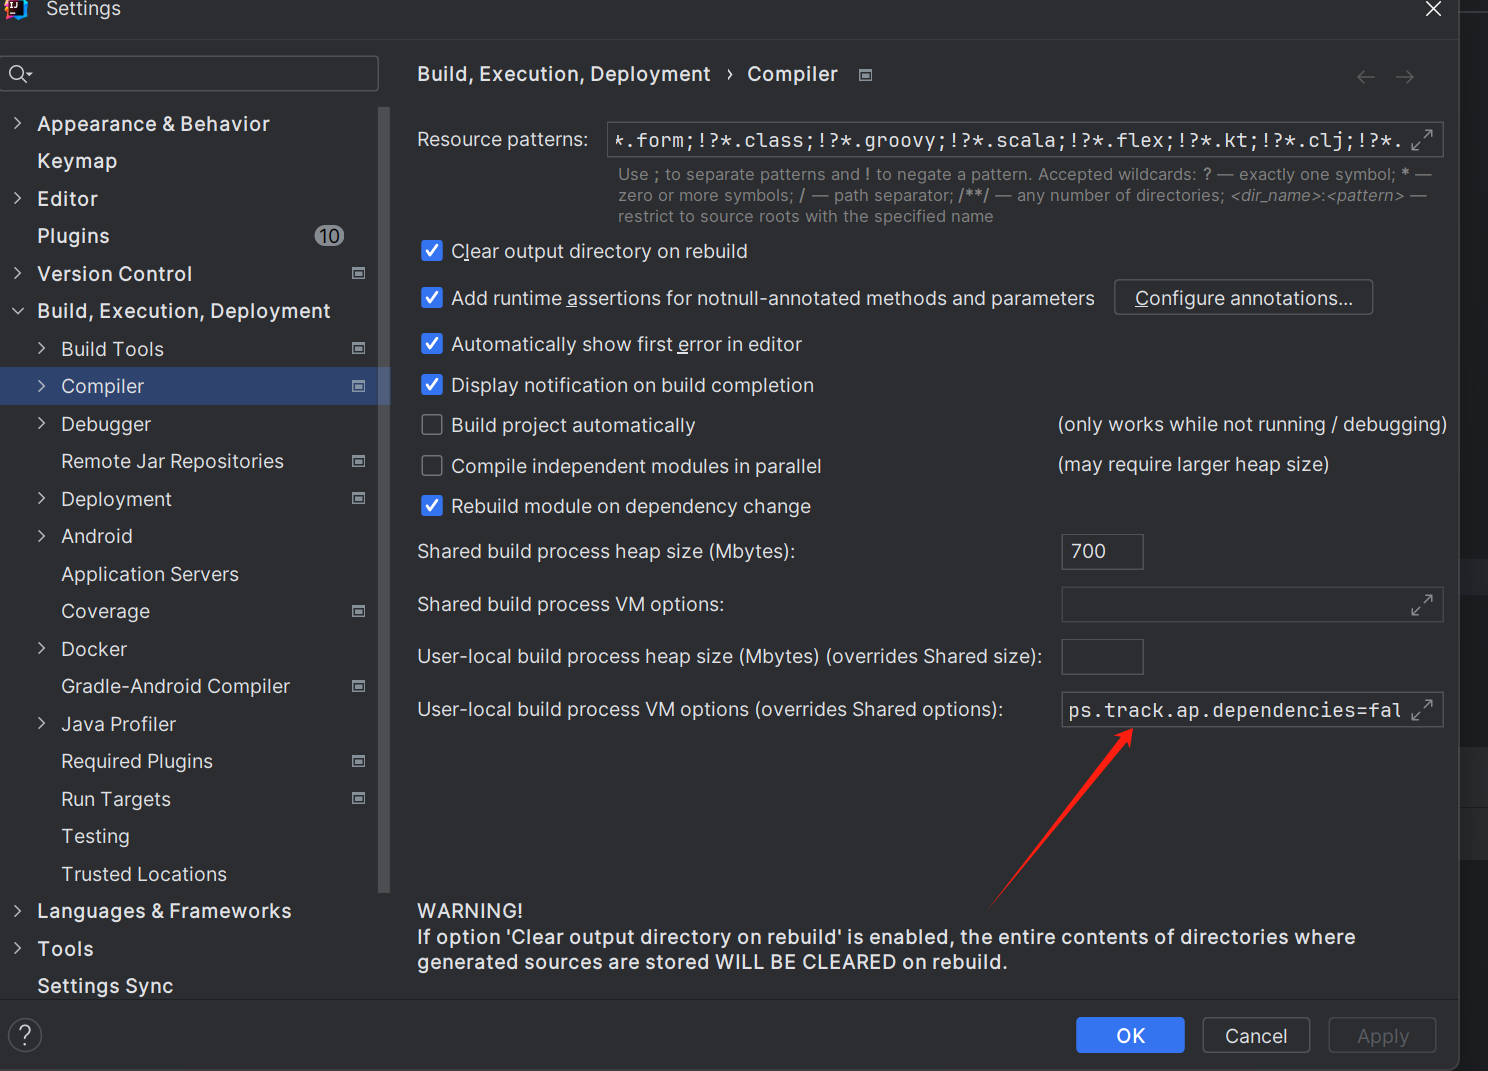Select Keymap in the settings tree

(77, 161)
